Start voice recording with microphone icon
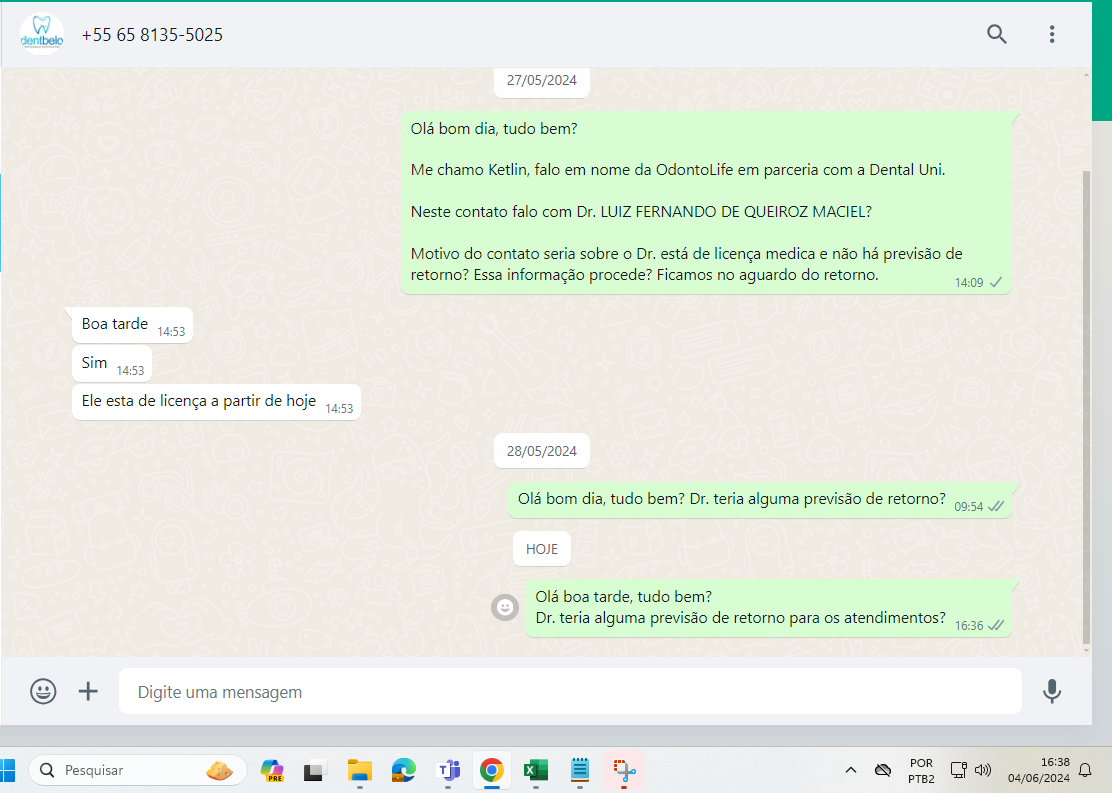 [1051, 691]
